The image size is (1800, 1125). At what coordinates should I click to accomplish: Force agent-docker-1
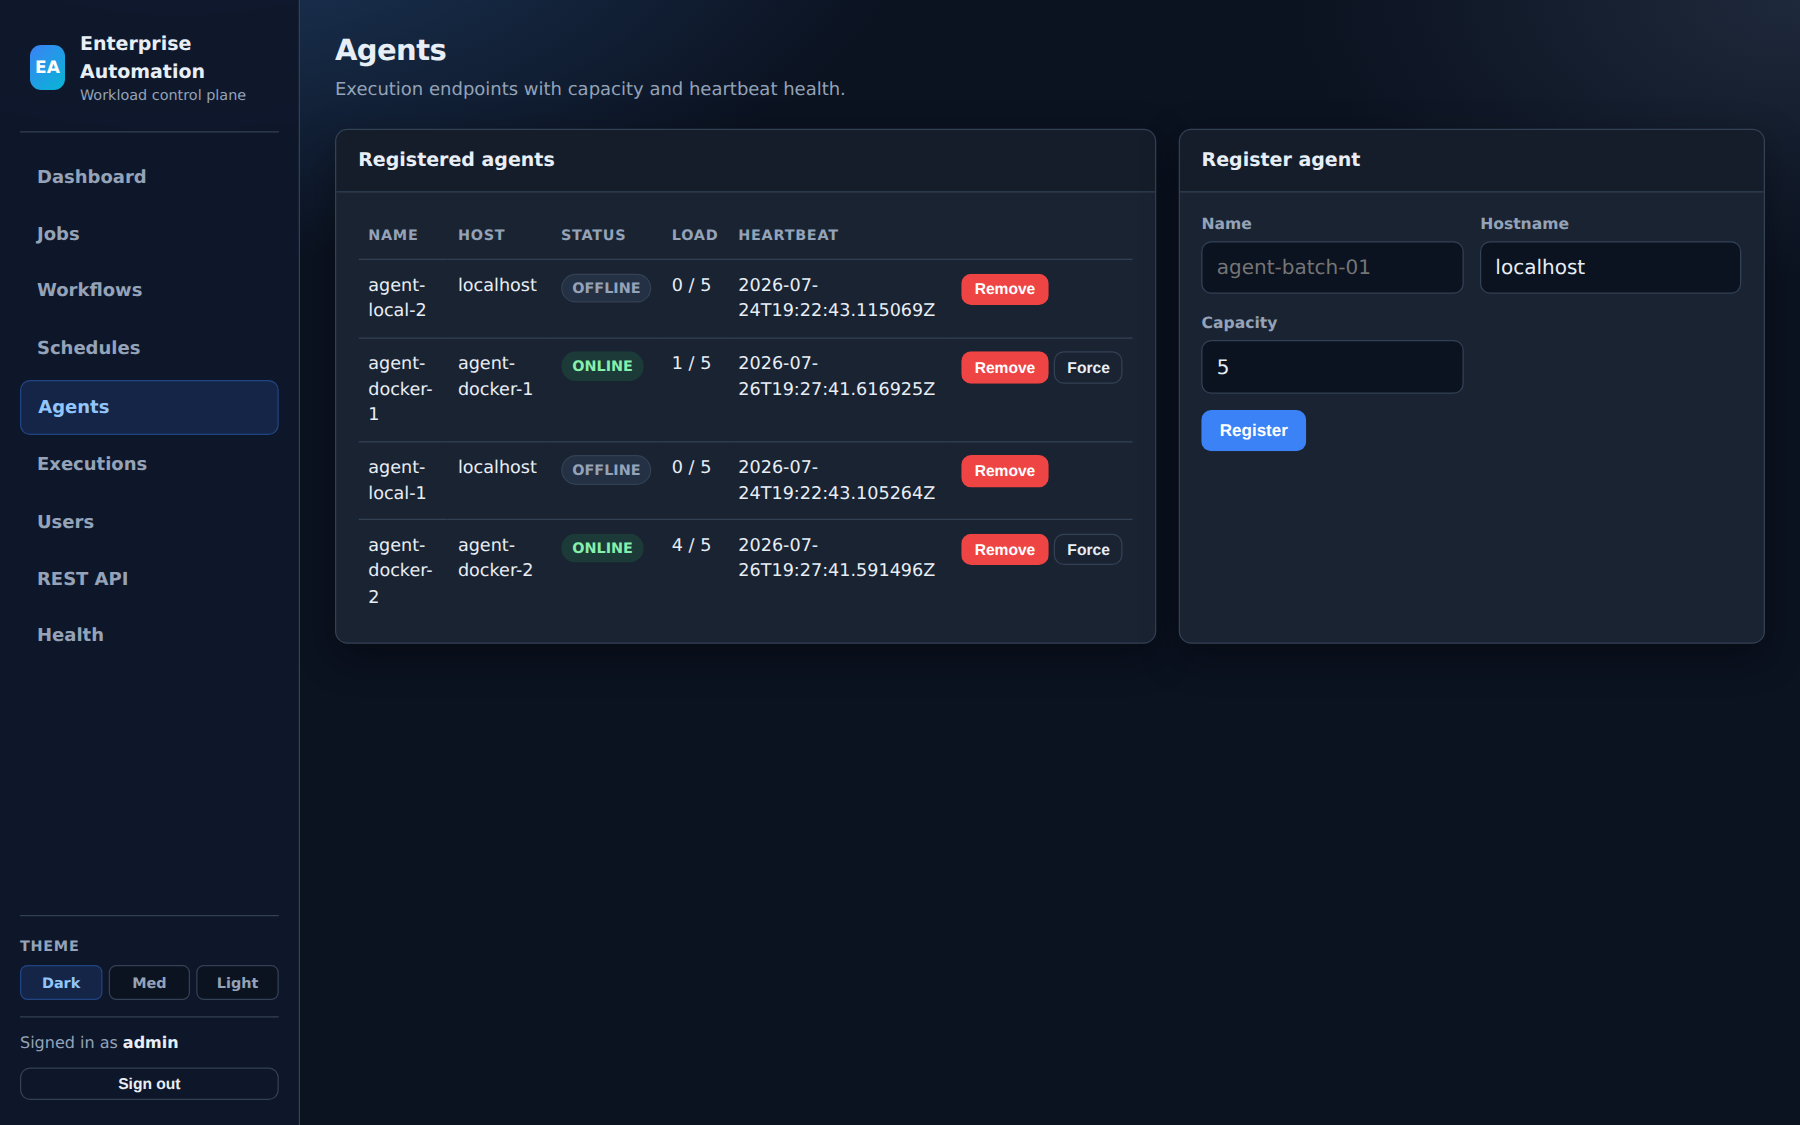[1088, 368]
